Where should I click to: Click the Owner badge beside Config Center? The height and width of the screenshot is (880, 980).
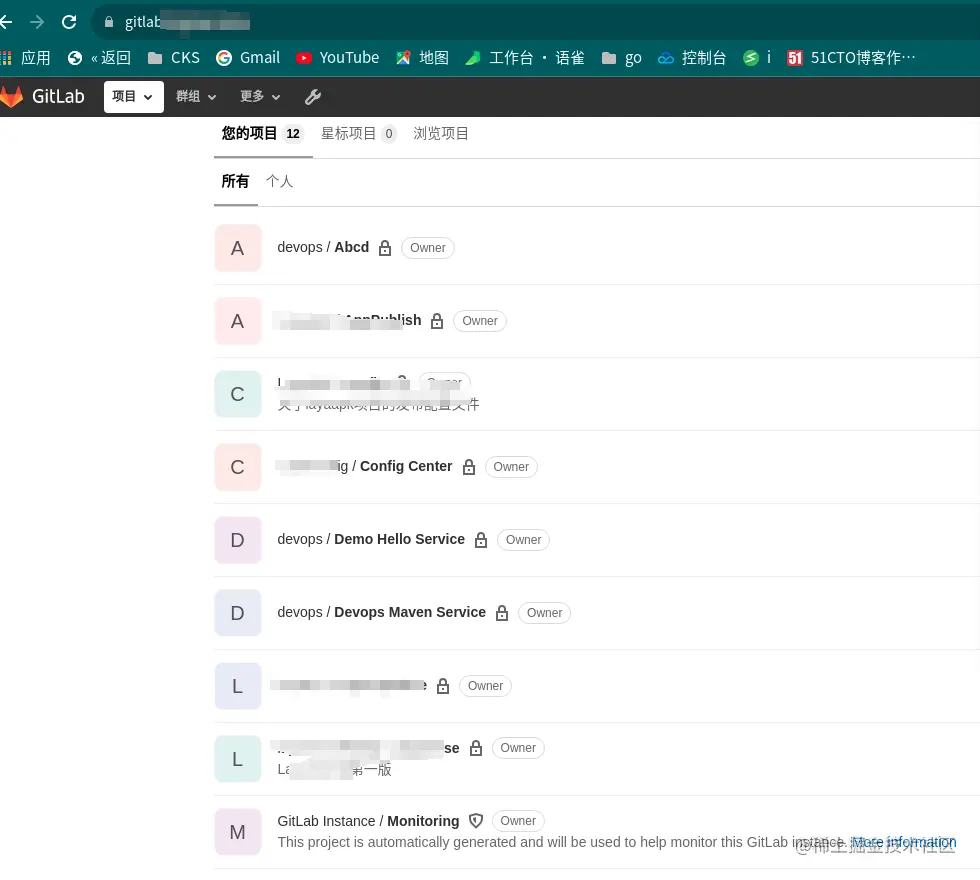pos(511,468)
